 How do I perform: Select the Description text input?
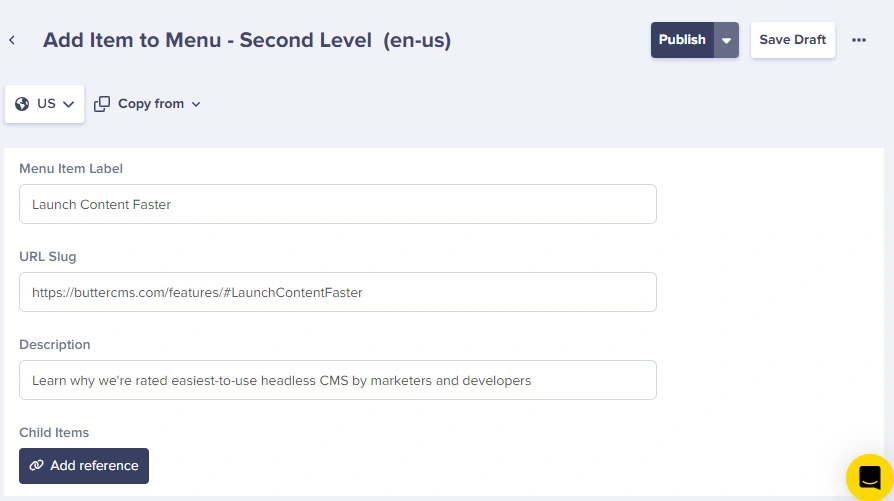(x=337, y=380)
